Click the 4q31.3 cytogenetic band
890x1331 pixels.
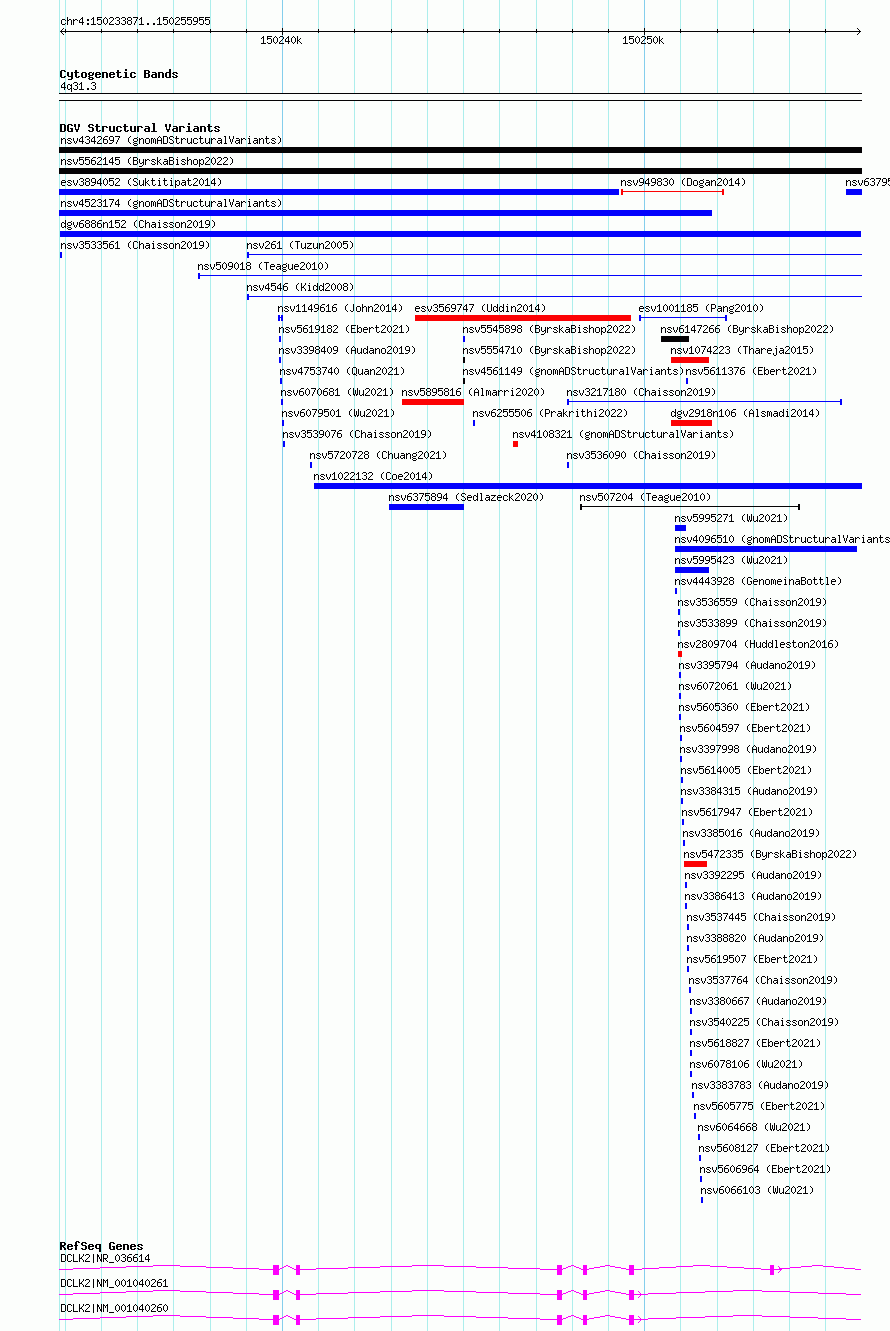point(460,97)
